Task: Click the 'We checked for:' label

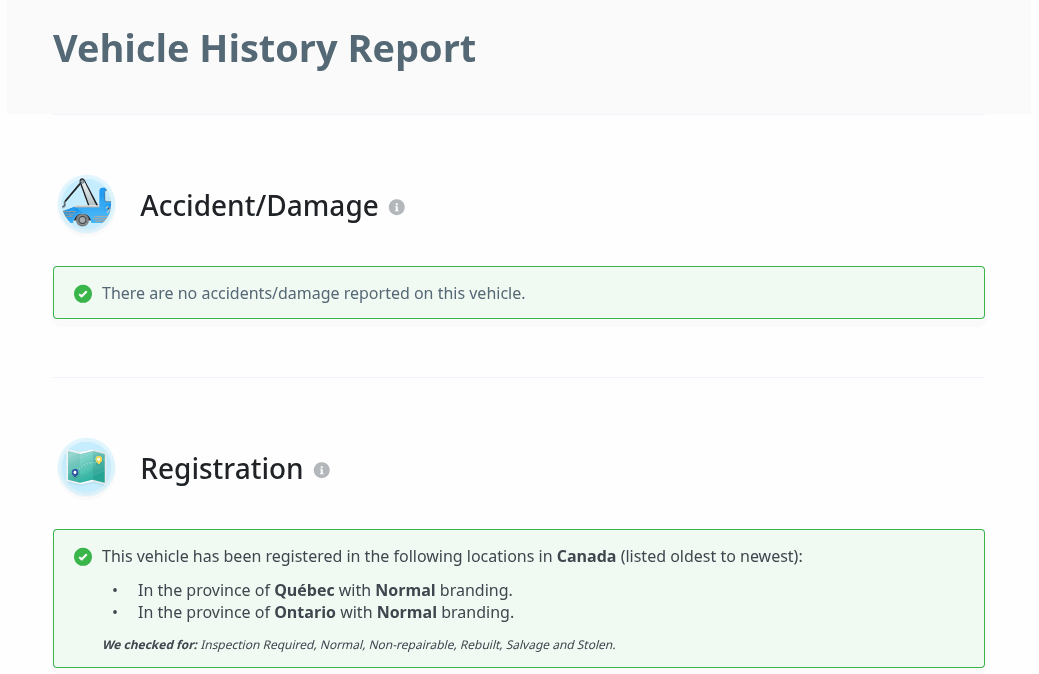Action: point(150,645)
